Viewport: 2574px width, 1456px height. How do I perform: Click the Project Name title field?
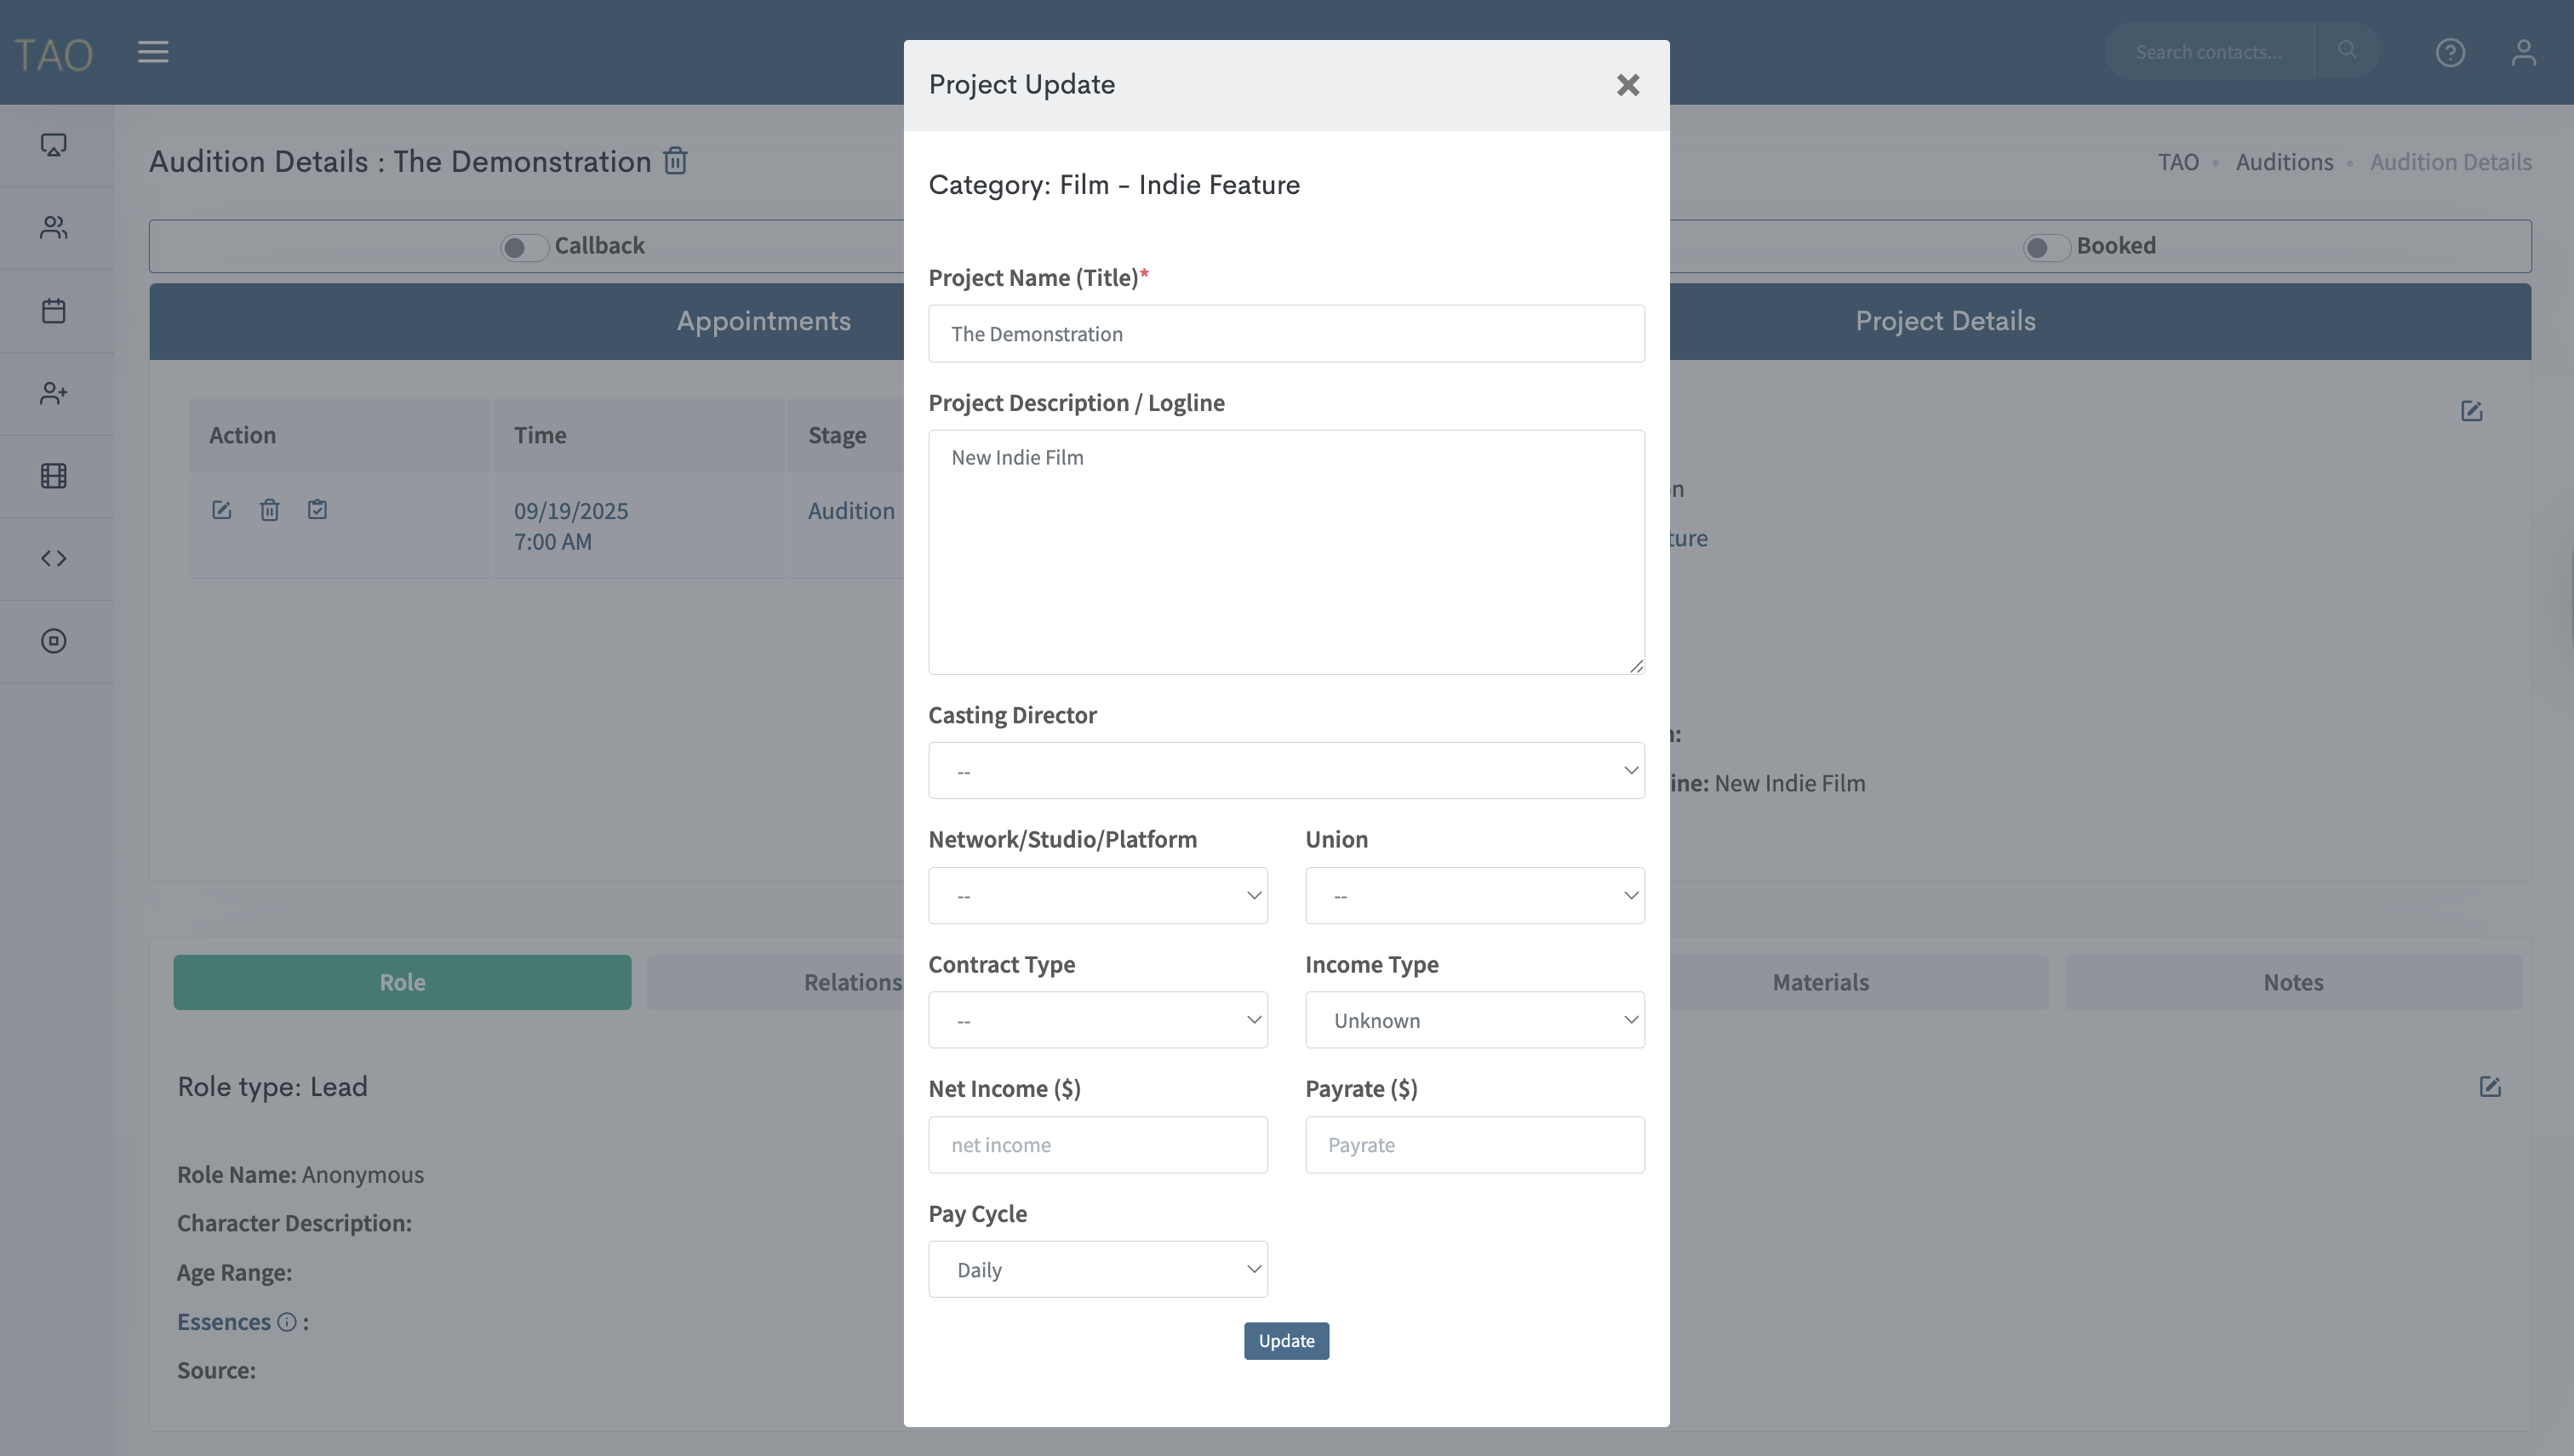tap(1286, 334)
